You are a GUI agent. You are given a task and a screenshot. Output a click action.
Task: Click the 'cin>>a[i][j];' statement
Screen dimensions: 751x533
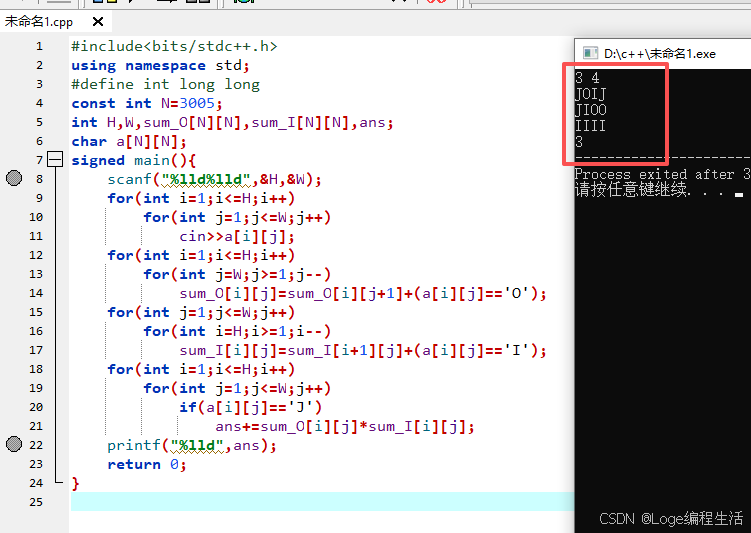coord(237,237)
